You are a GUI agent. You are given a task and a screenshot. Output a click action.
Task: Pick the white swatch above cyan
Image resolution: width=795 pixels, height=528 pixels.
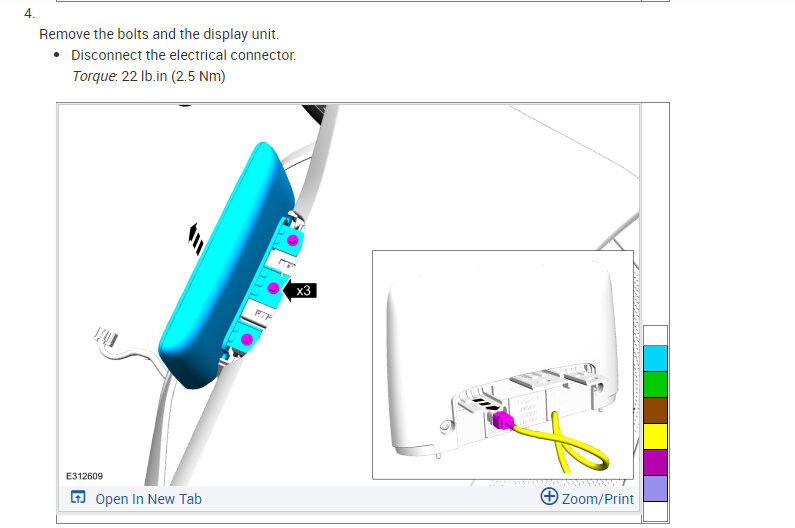coord(655,336)
